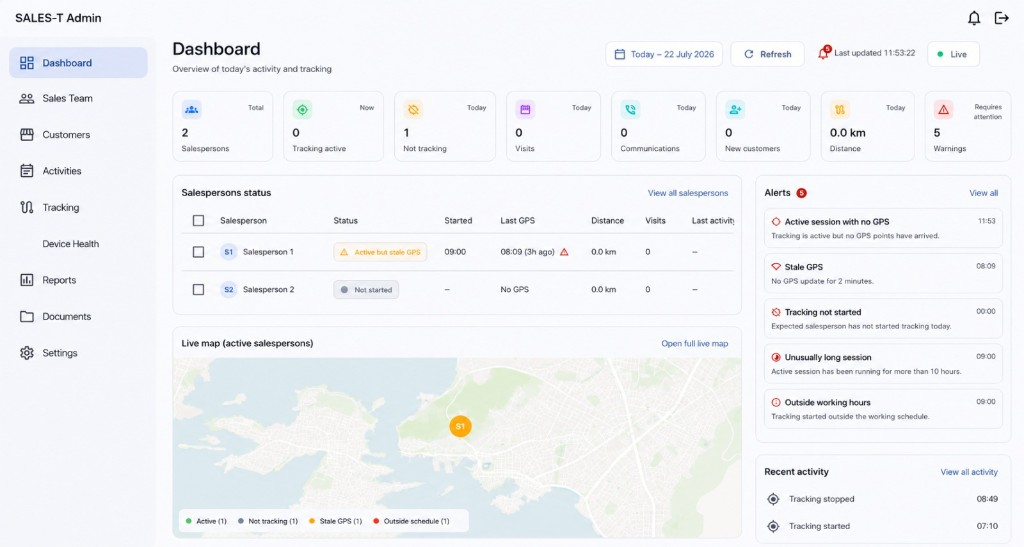The height and width of the screenshot is (547, 1024).
Task: Open notifications bell in top bar
Action: coord(974,18)
